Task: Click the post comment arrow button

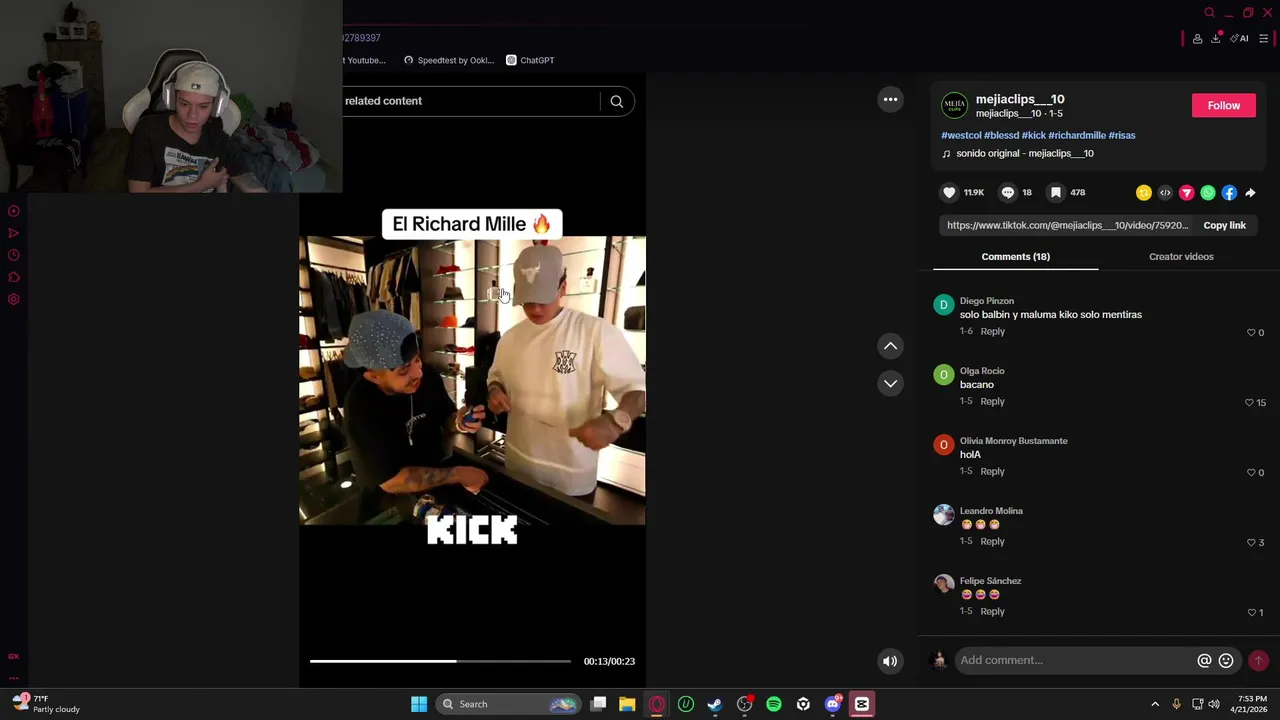Action: [1258, 660]
